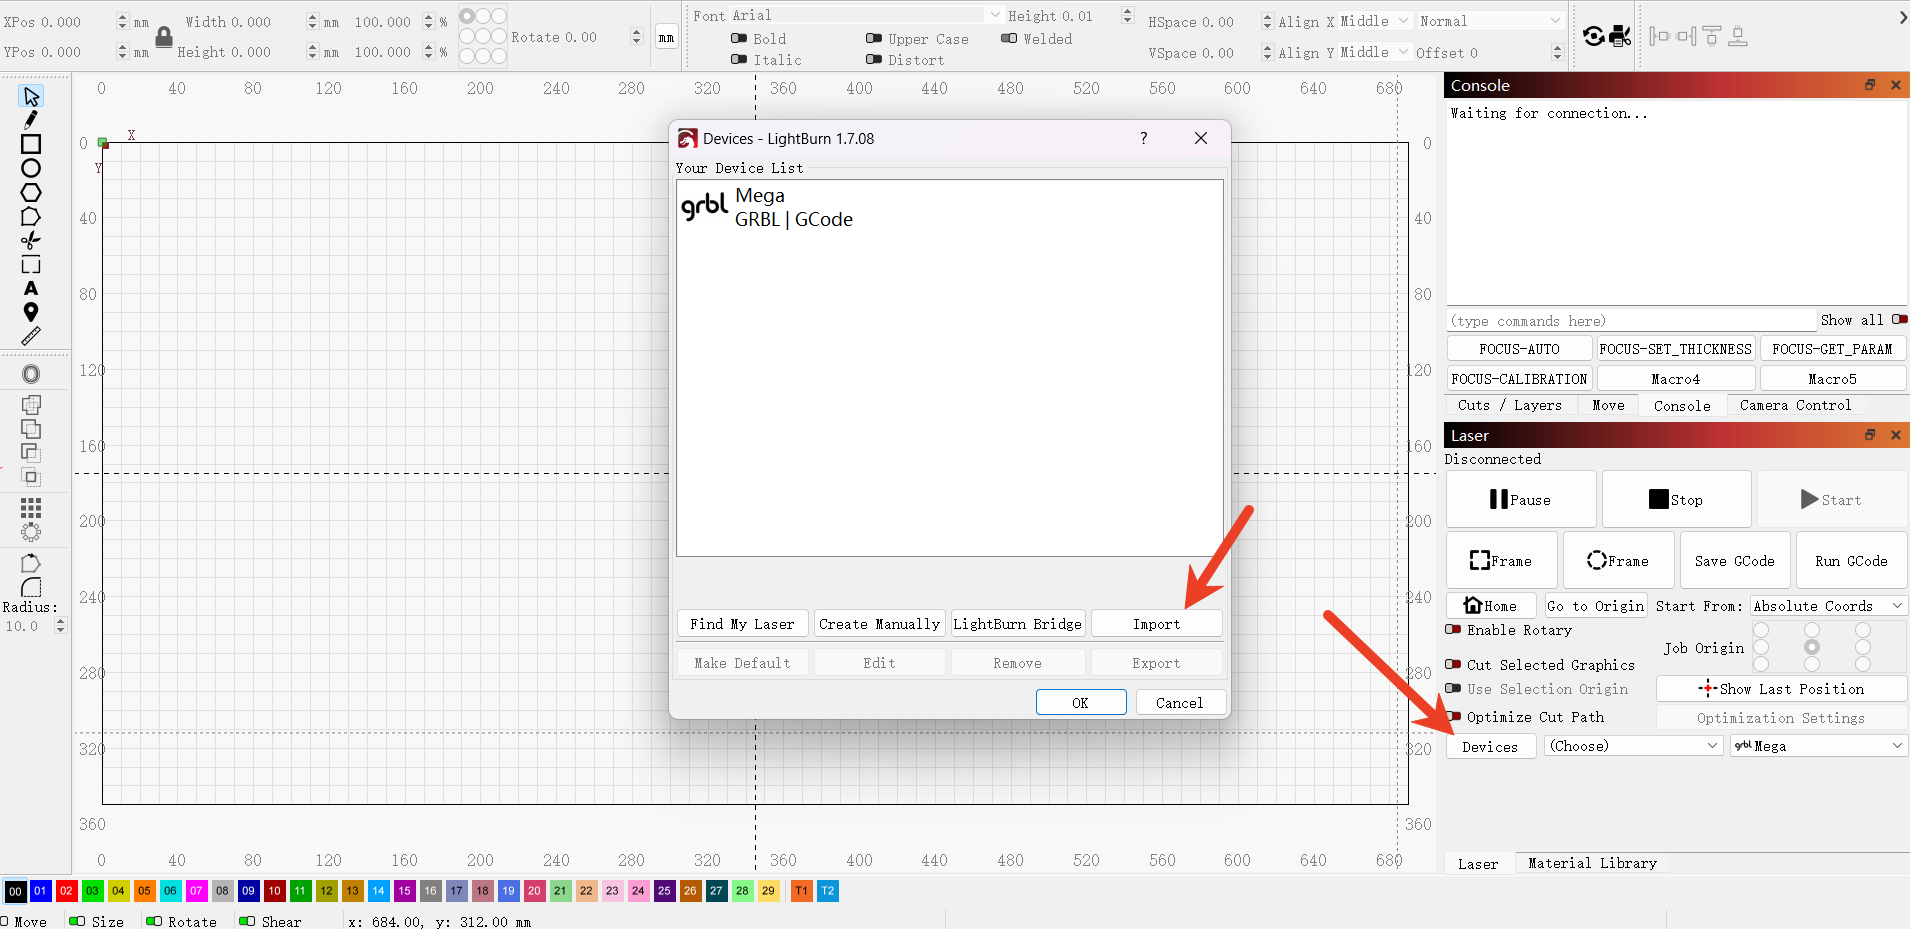Click LightBurn Bridge button

coord(1017,623)
